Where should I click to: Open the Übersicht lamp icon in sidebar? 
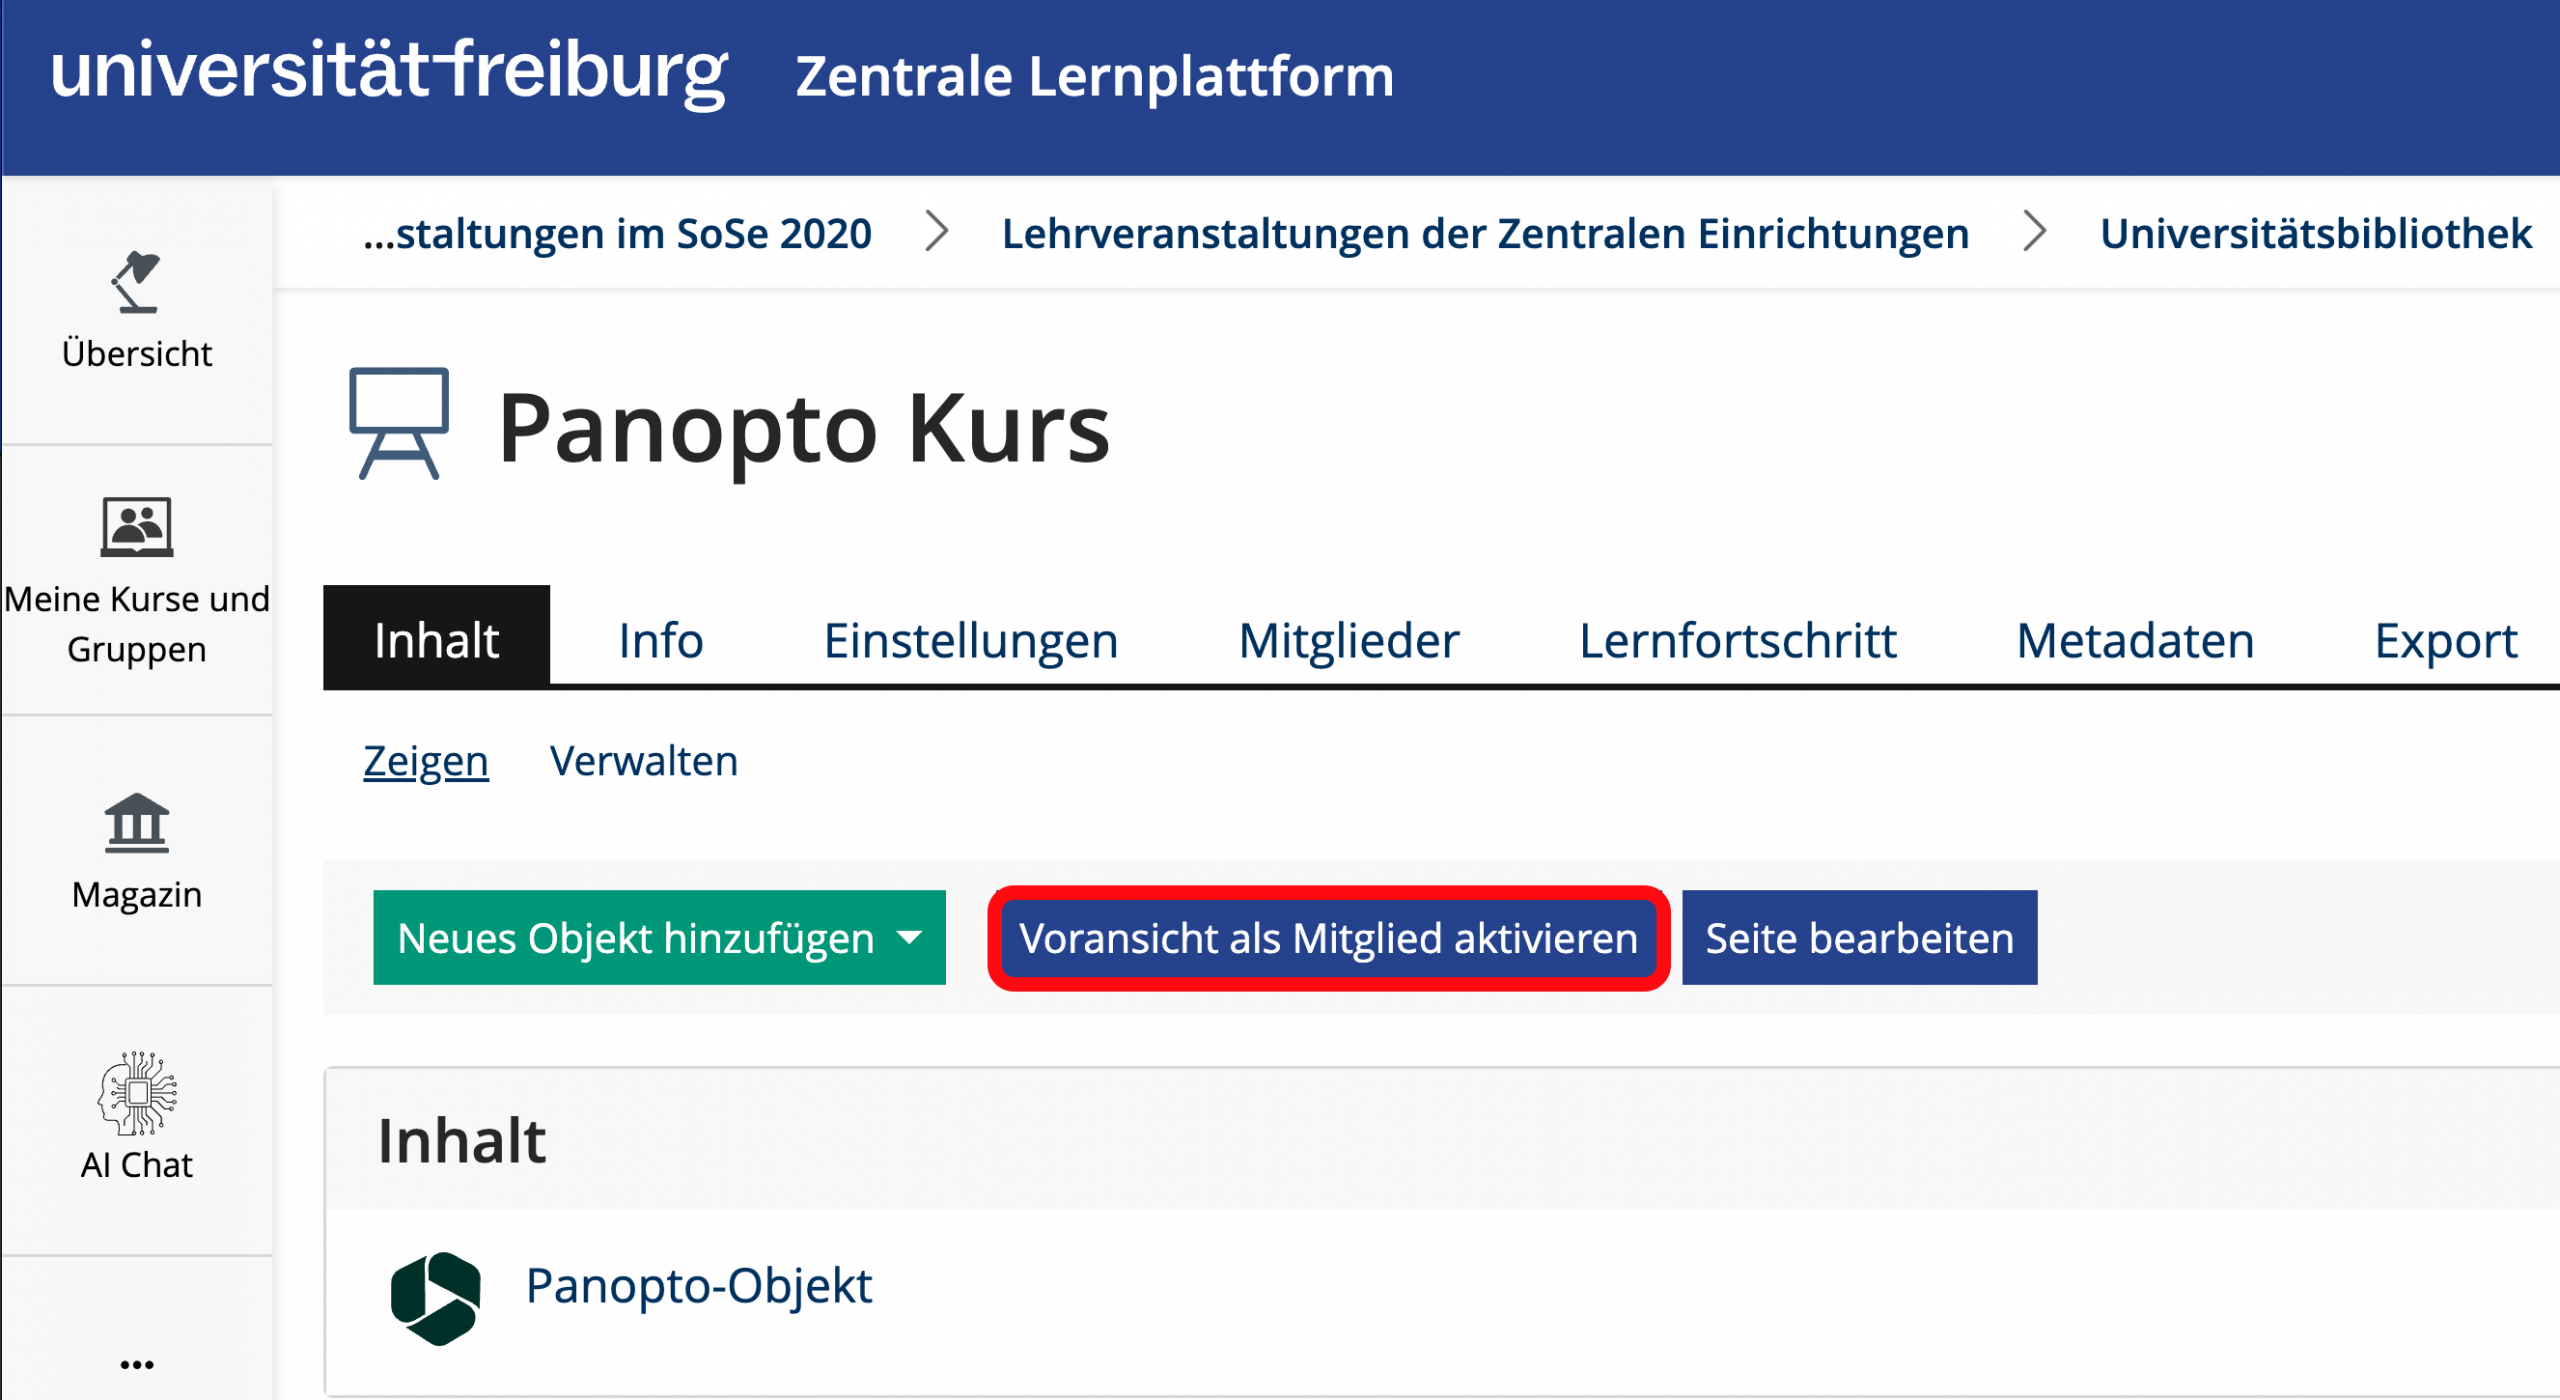tap(136, 283)
